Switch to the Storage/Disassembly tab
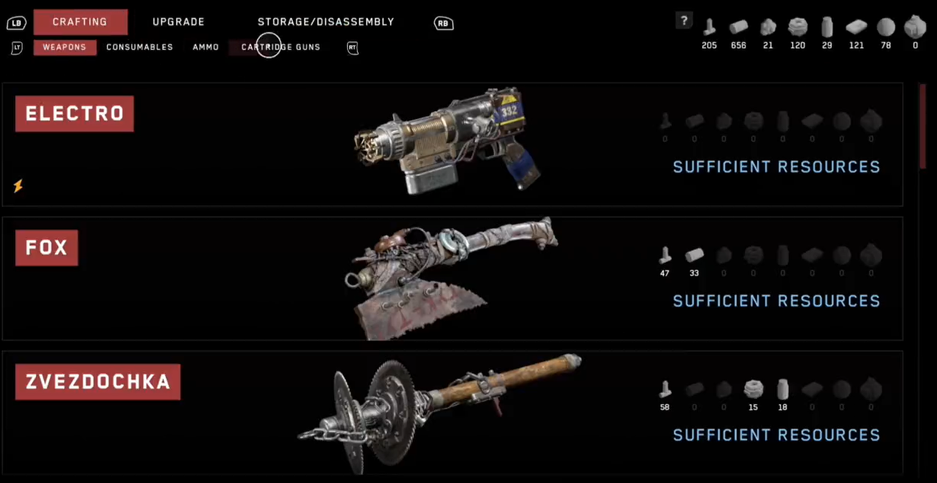The height and width of the screenshot is (483, 937). [x=326, y=22]
